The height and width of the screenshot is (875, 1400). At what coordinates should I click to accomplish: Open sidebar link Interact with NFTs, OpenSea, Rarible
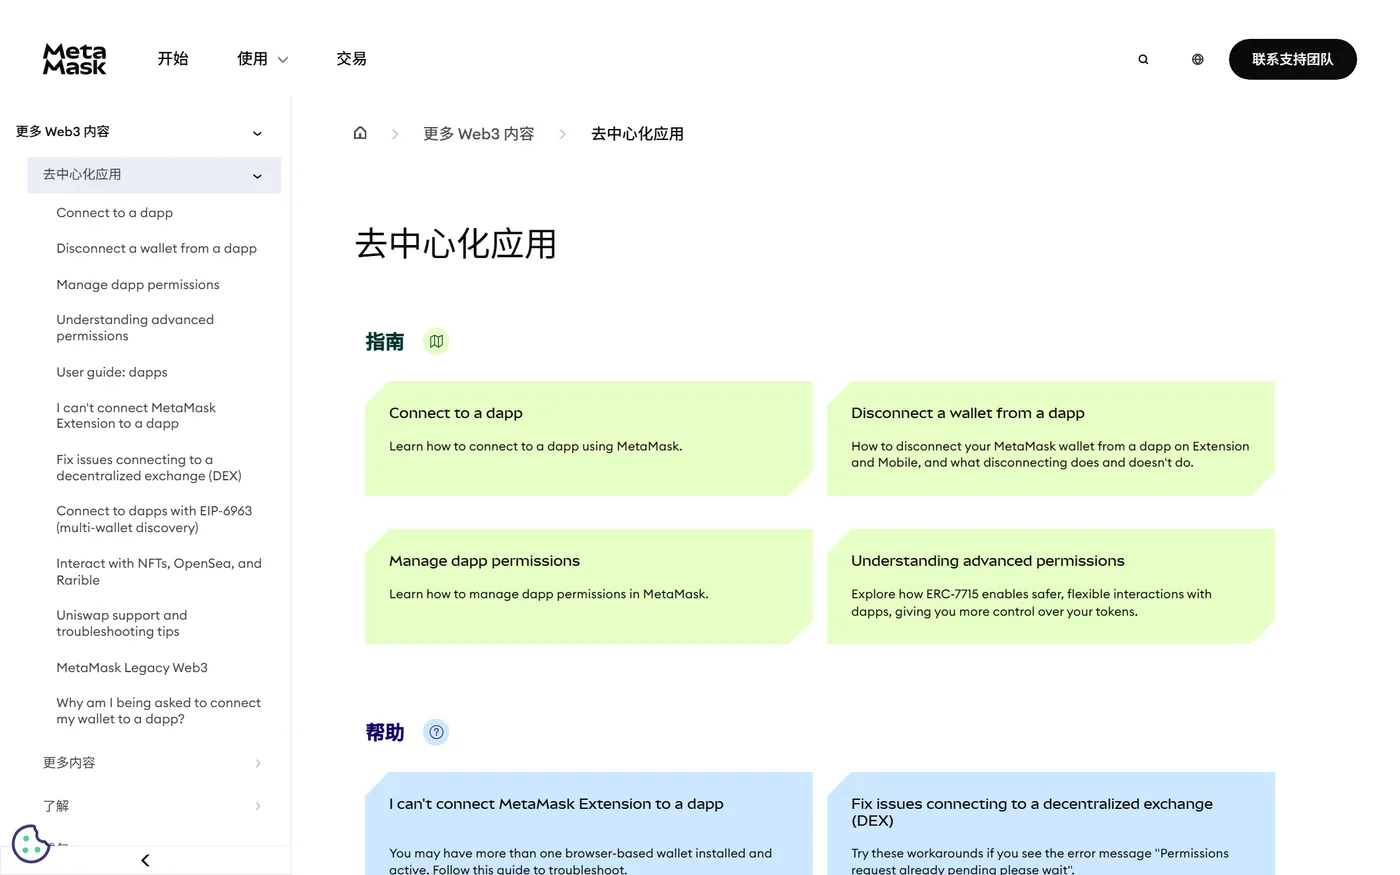pyautogui.click(x=159, y=572)
